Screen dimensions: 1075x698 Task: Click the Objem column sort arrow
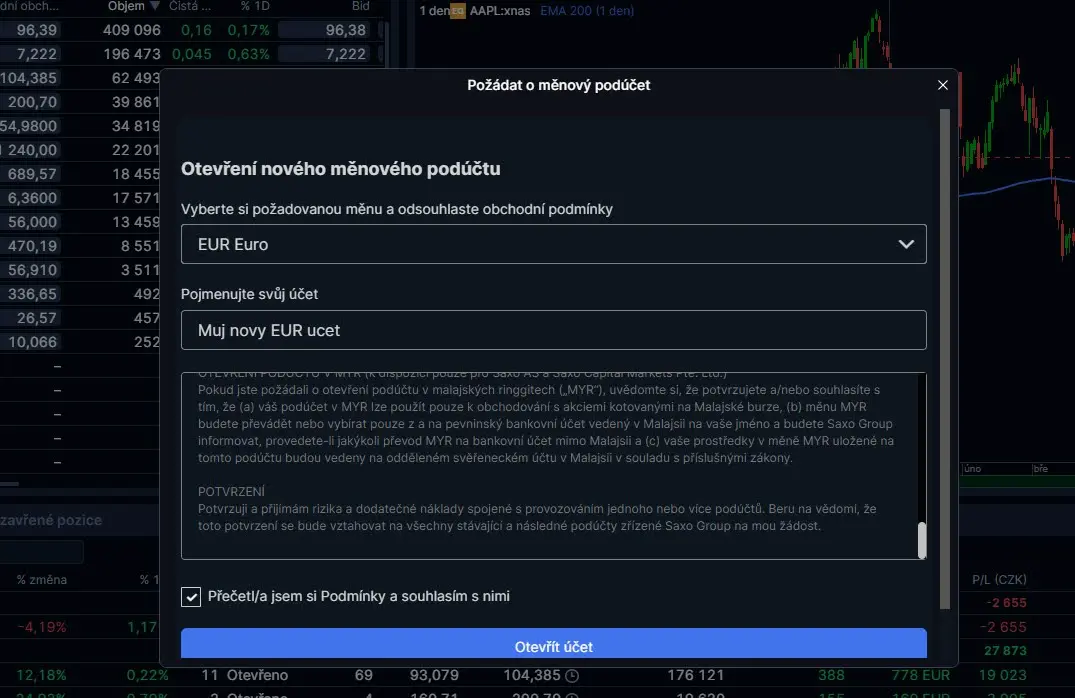pos(154,6)
